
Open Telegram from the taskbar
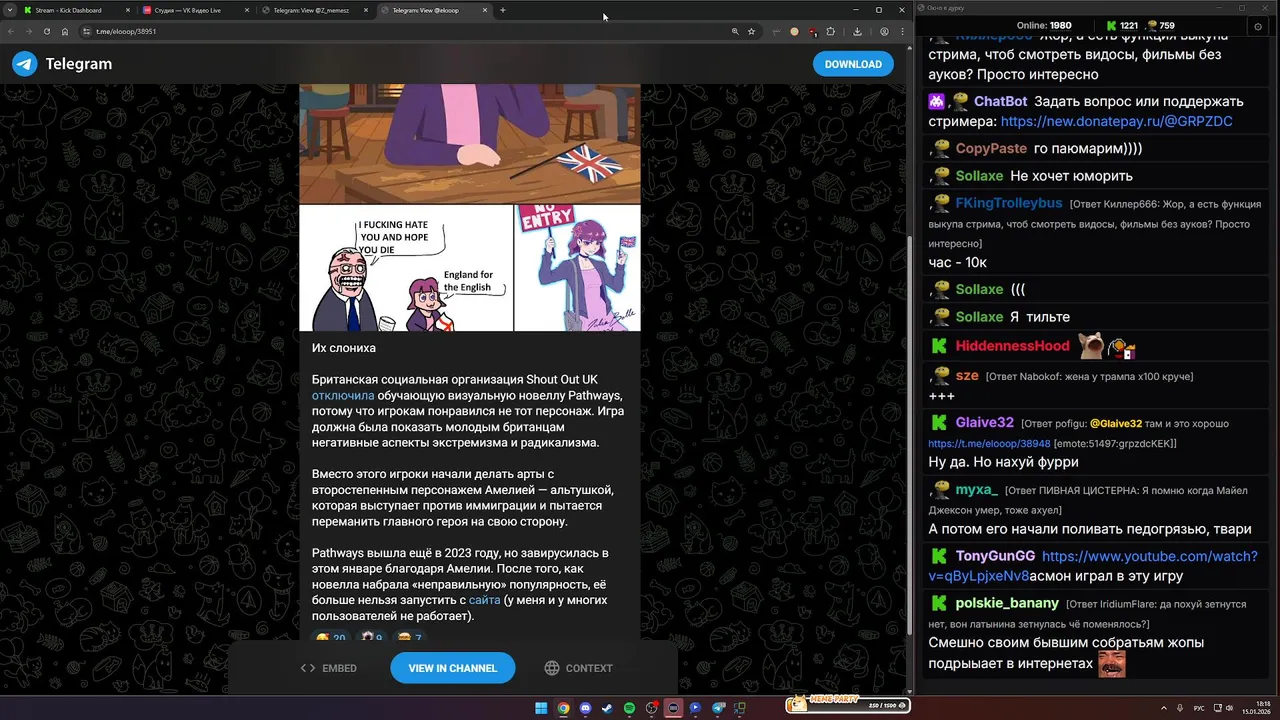(718, 708)
